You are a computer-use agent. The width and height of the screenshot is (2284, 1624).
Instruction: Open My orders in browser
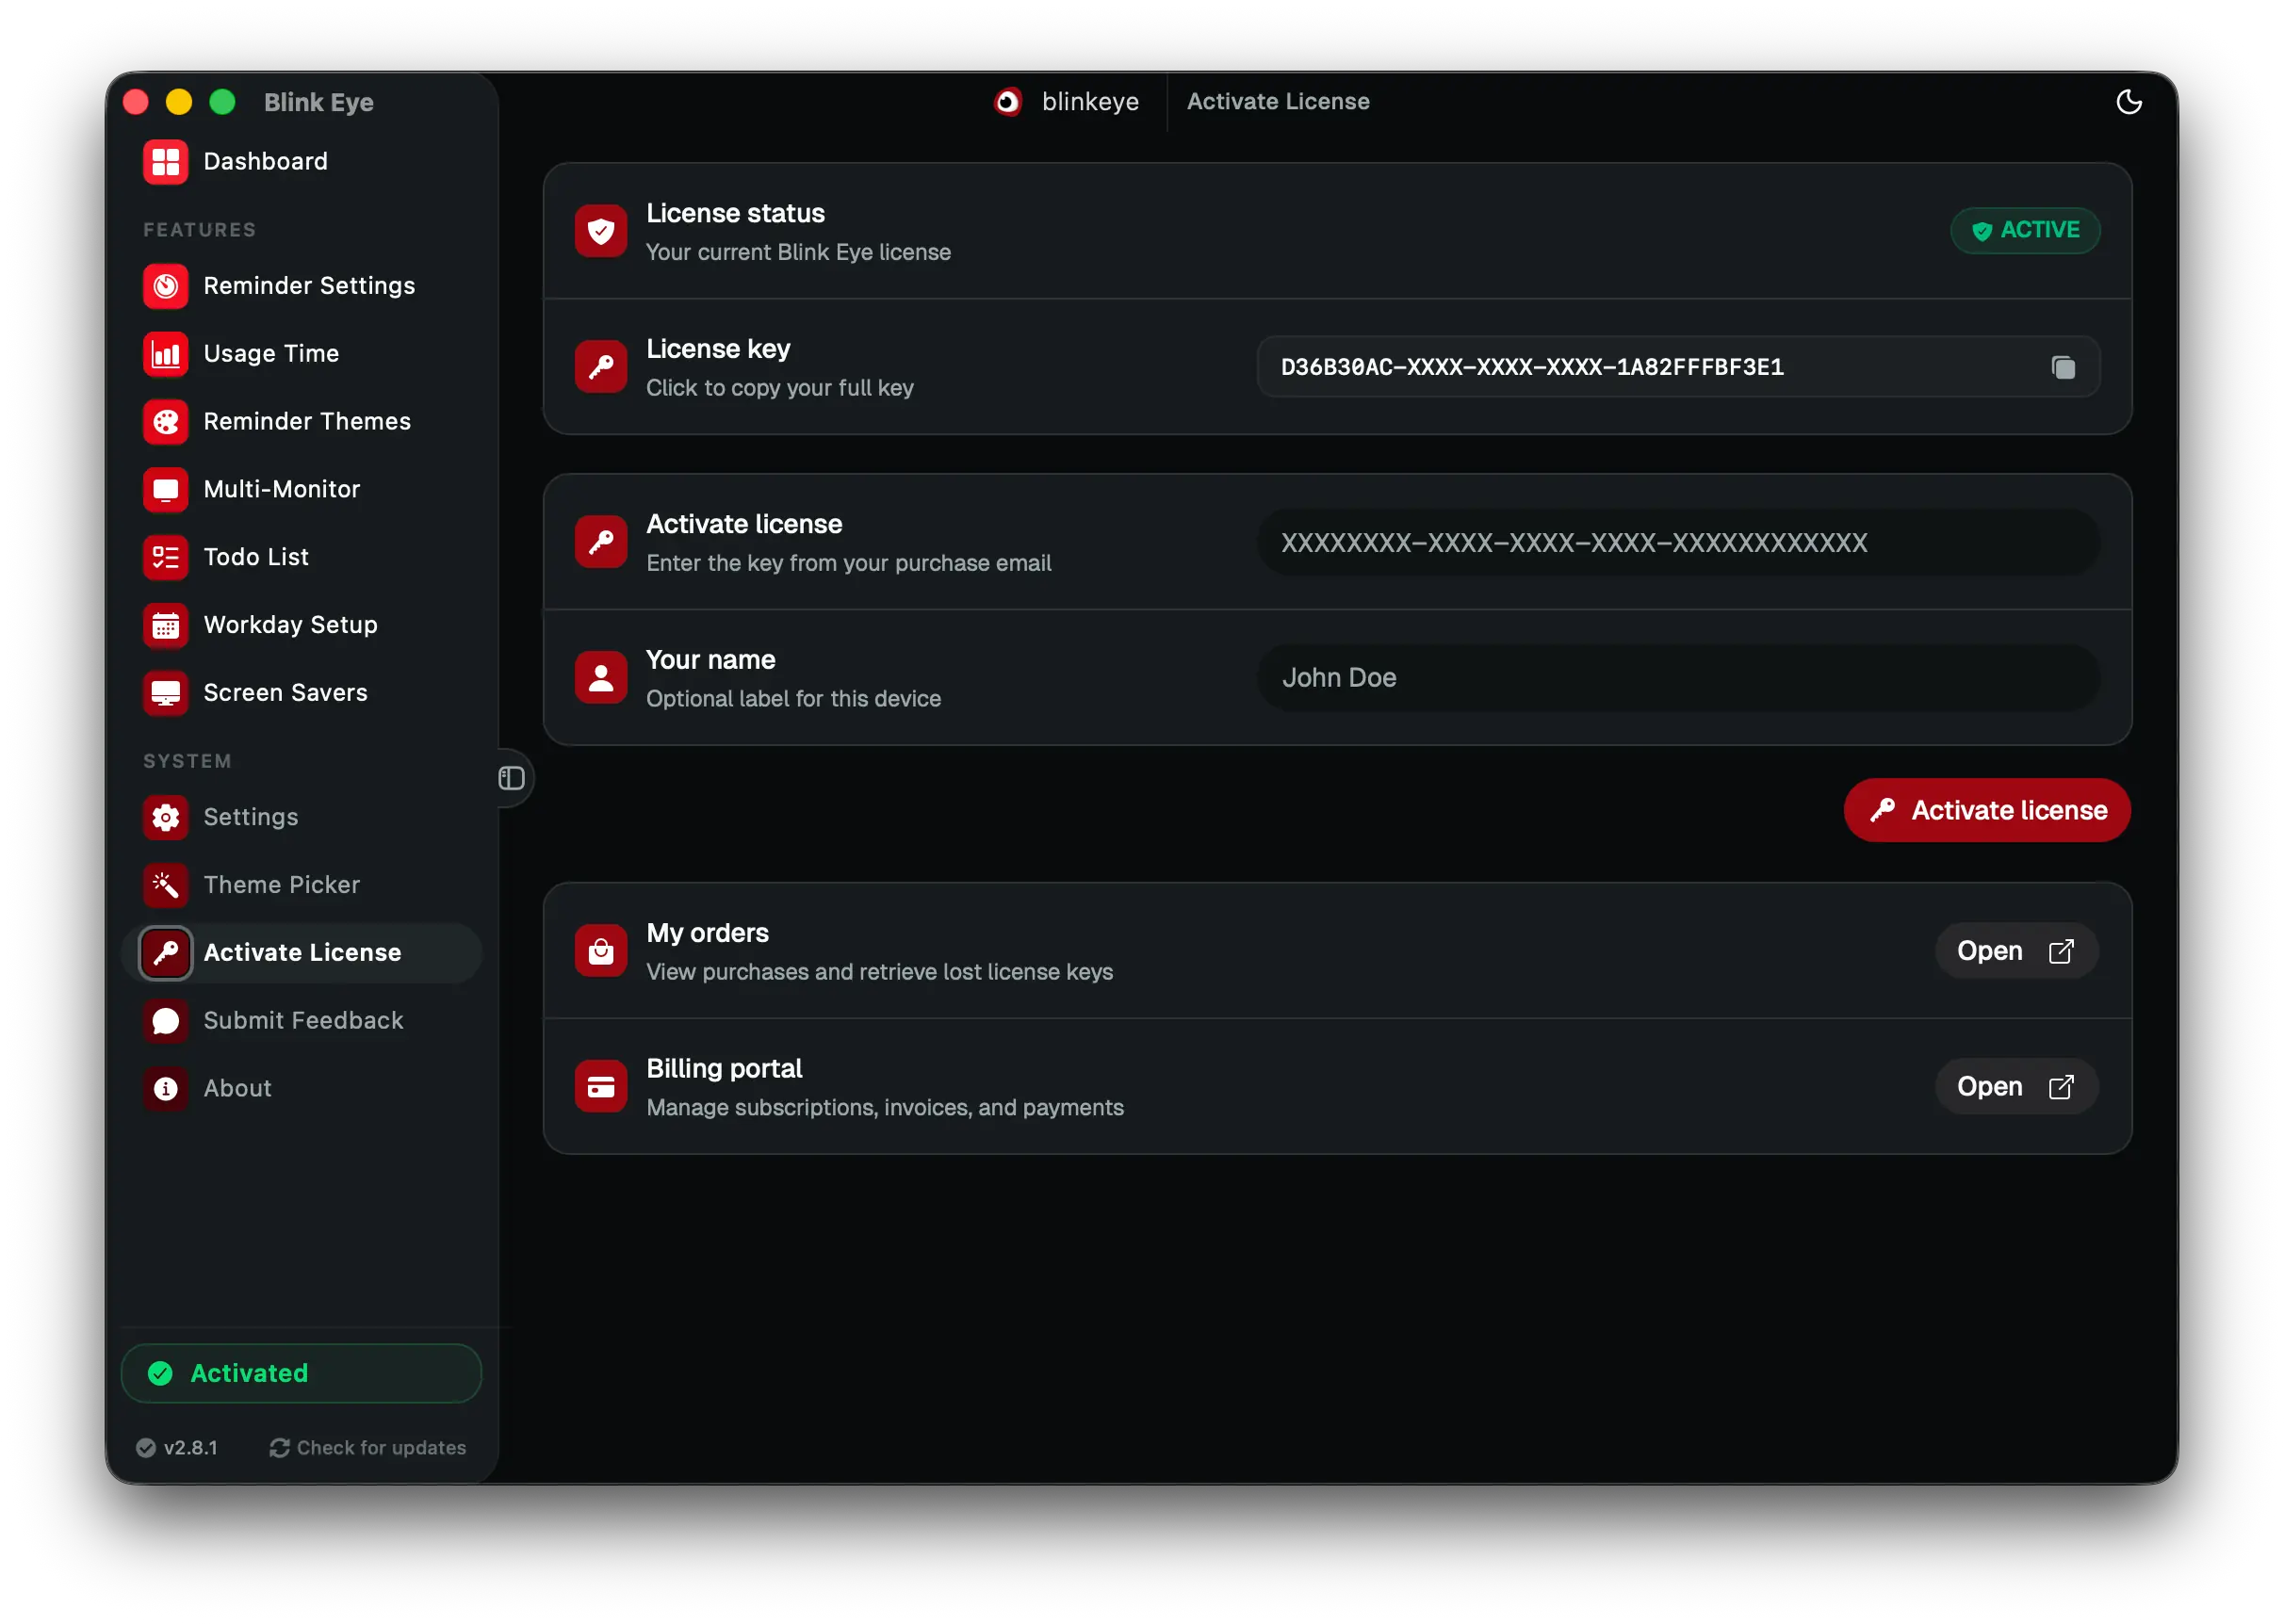(x=2017, y=952)
